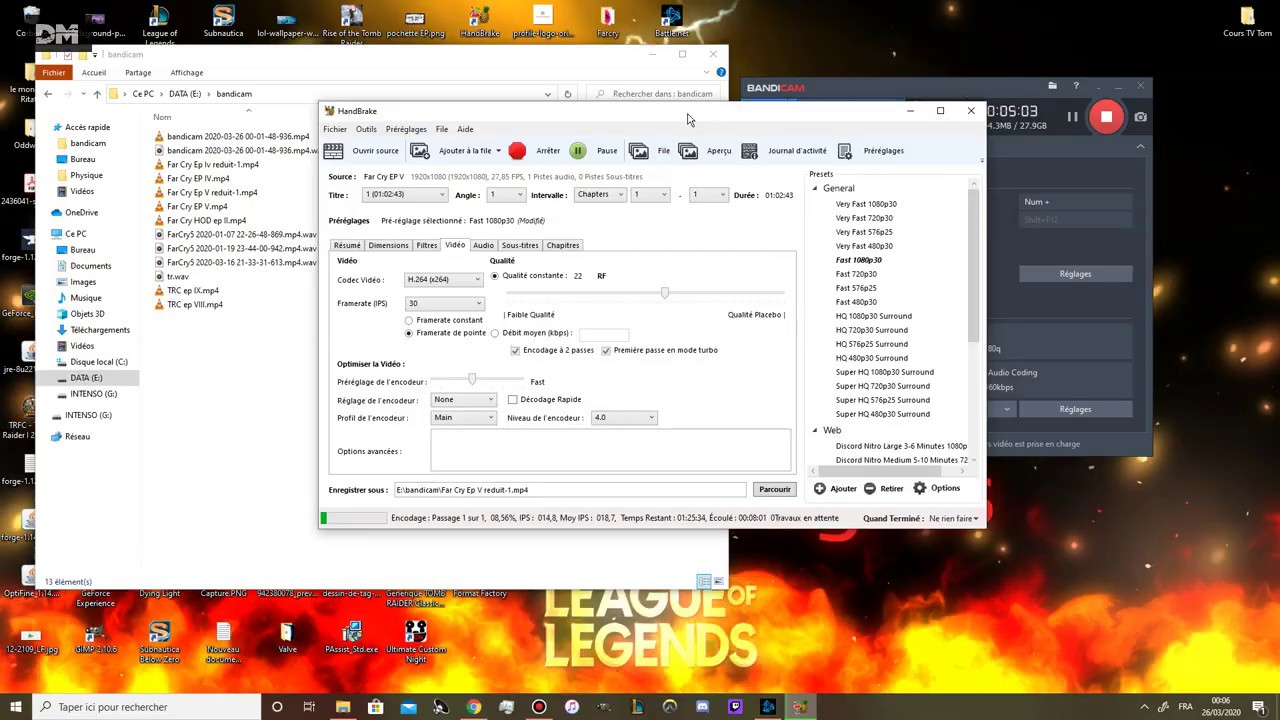
Task: Open Subnautica desktop shortcut
Action: point(223,23)
